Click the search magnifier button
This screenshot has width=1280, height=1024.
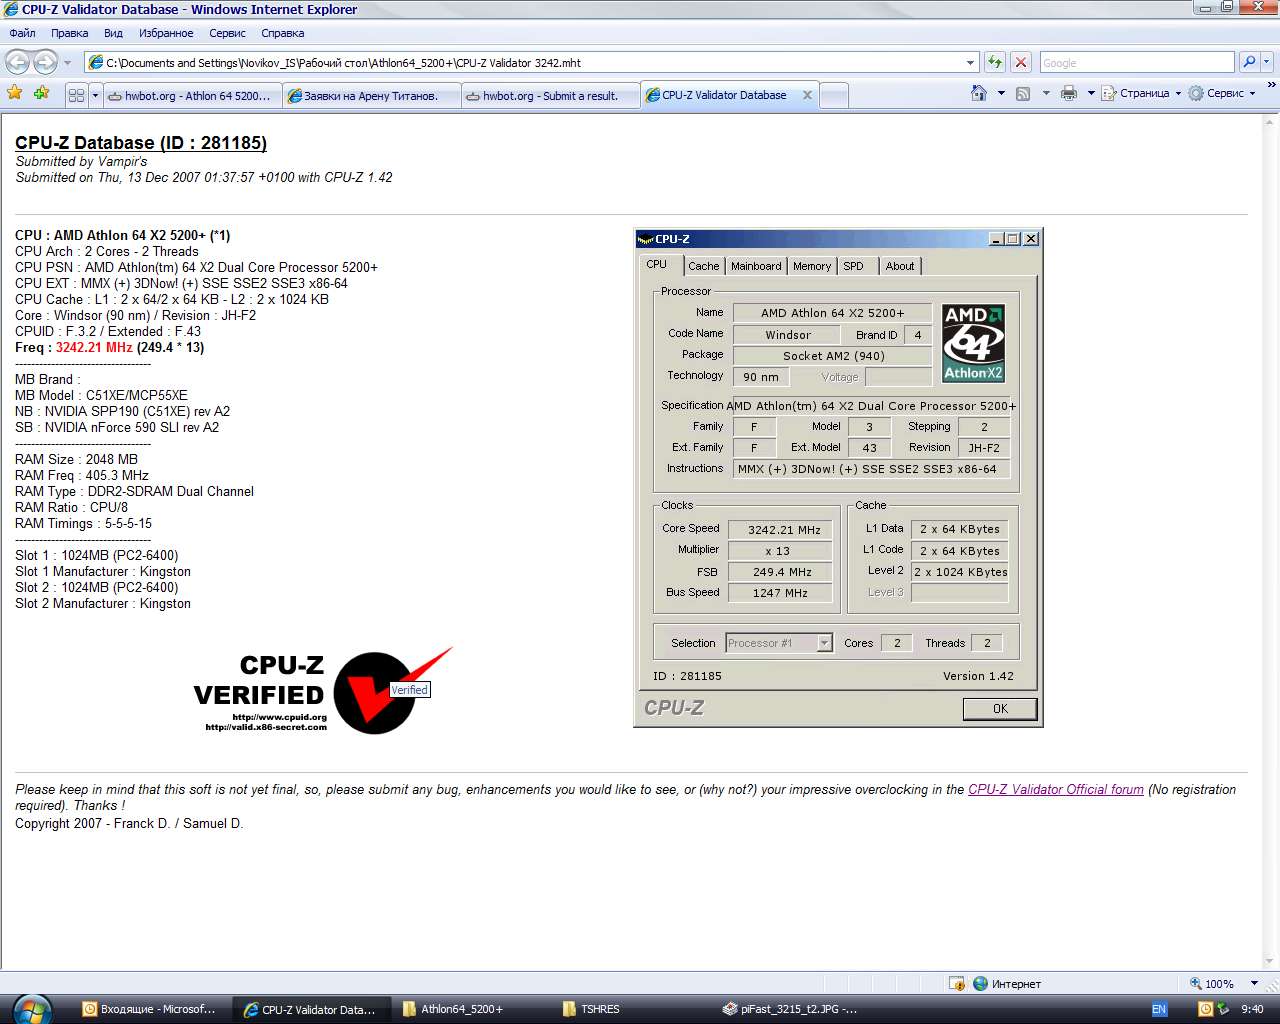1249,62
